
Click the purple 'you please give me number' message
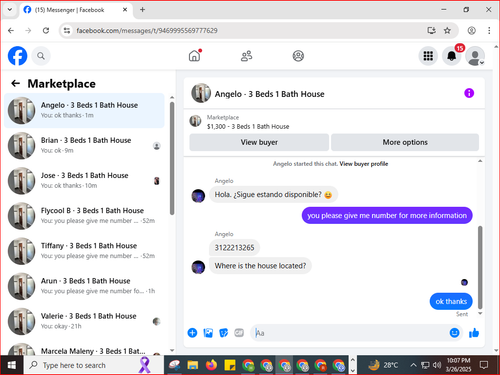[x=387, y=215]
